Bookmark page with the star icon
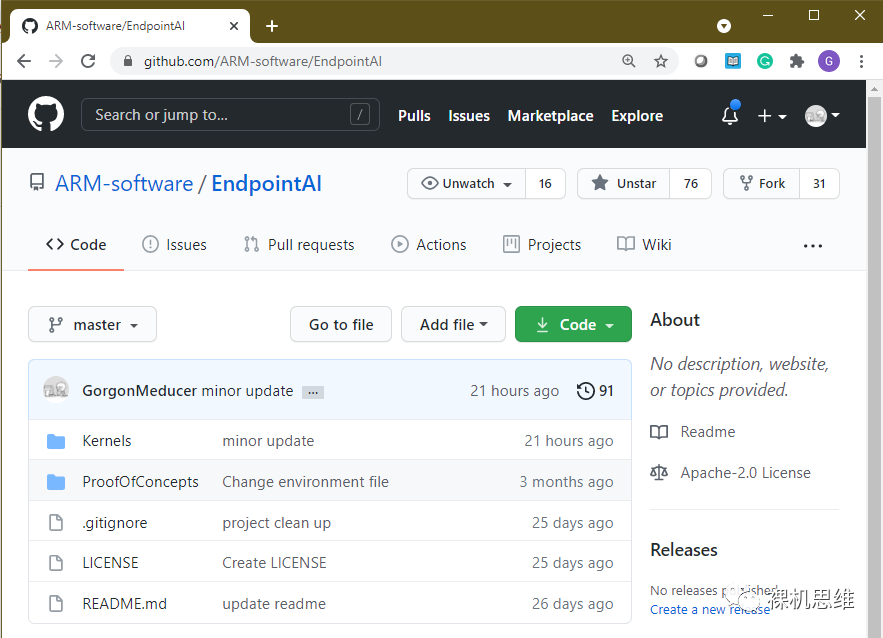This screenshot has height=638, width=883. tap(661, 61)
